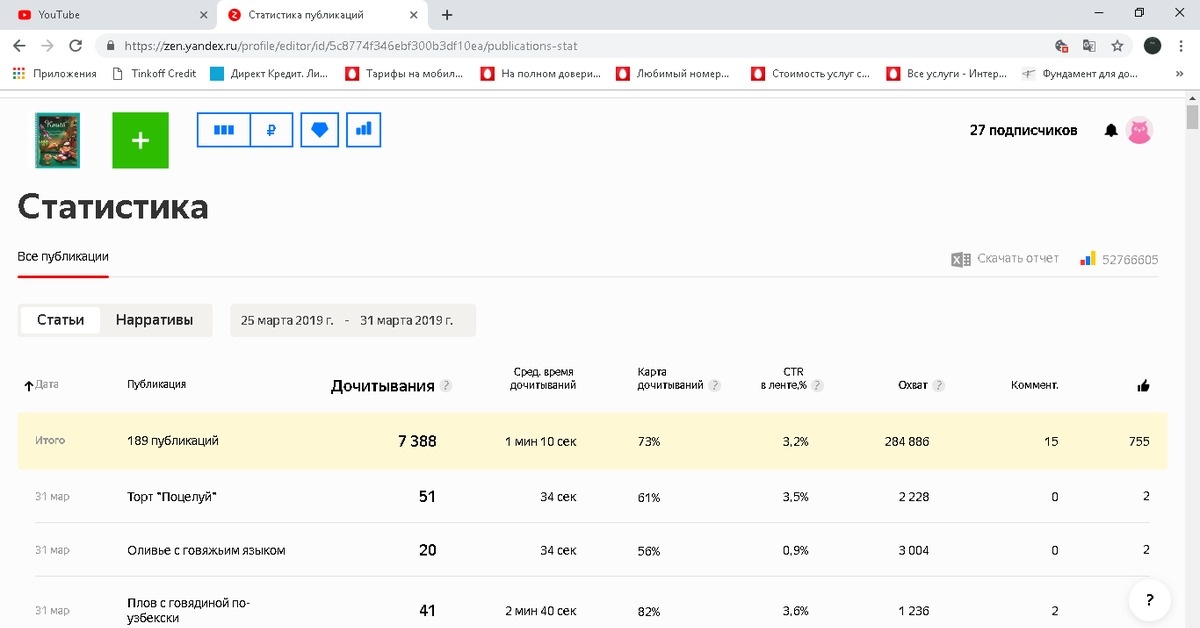The image size is (1200, 628).
Task: Open the Приложения apps bookmark
Action: point(54,73)
